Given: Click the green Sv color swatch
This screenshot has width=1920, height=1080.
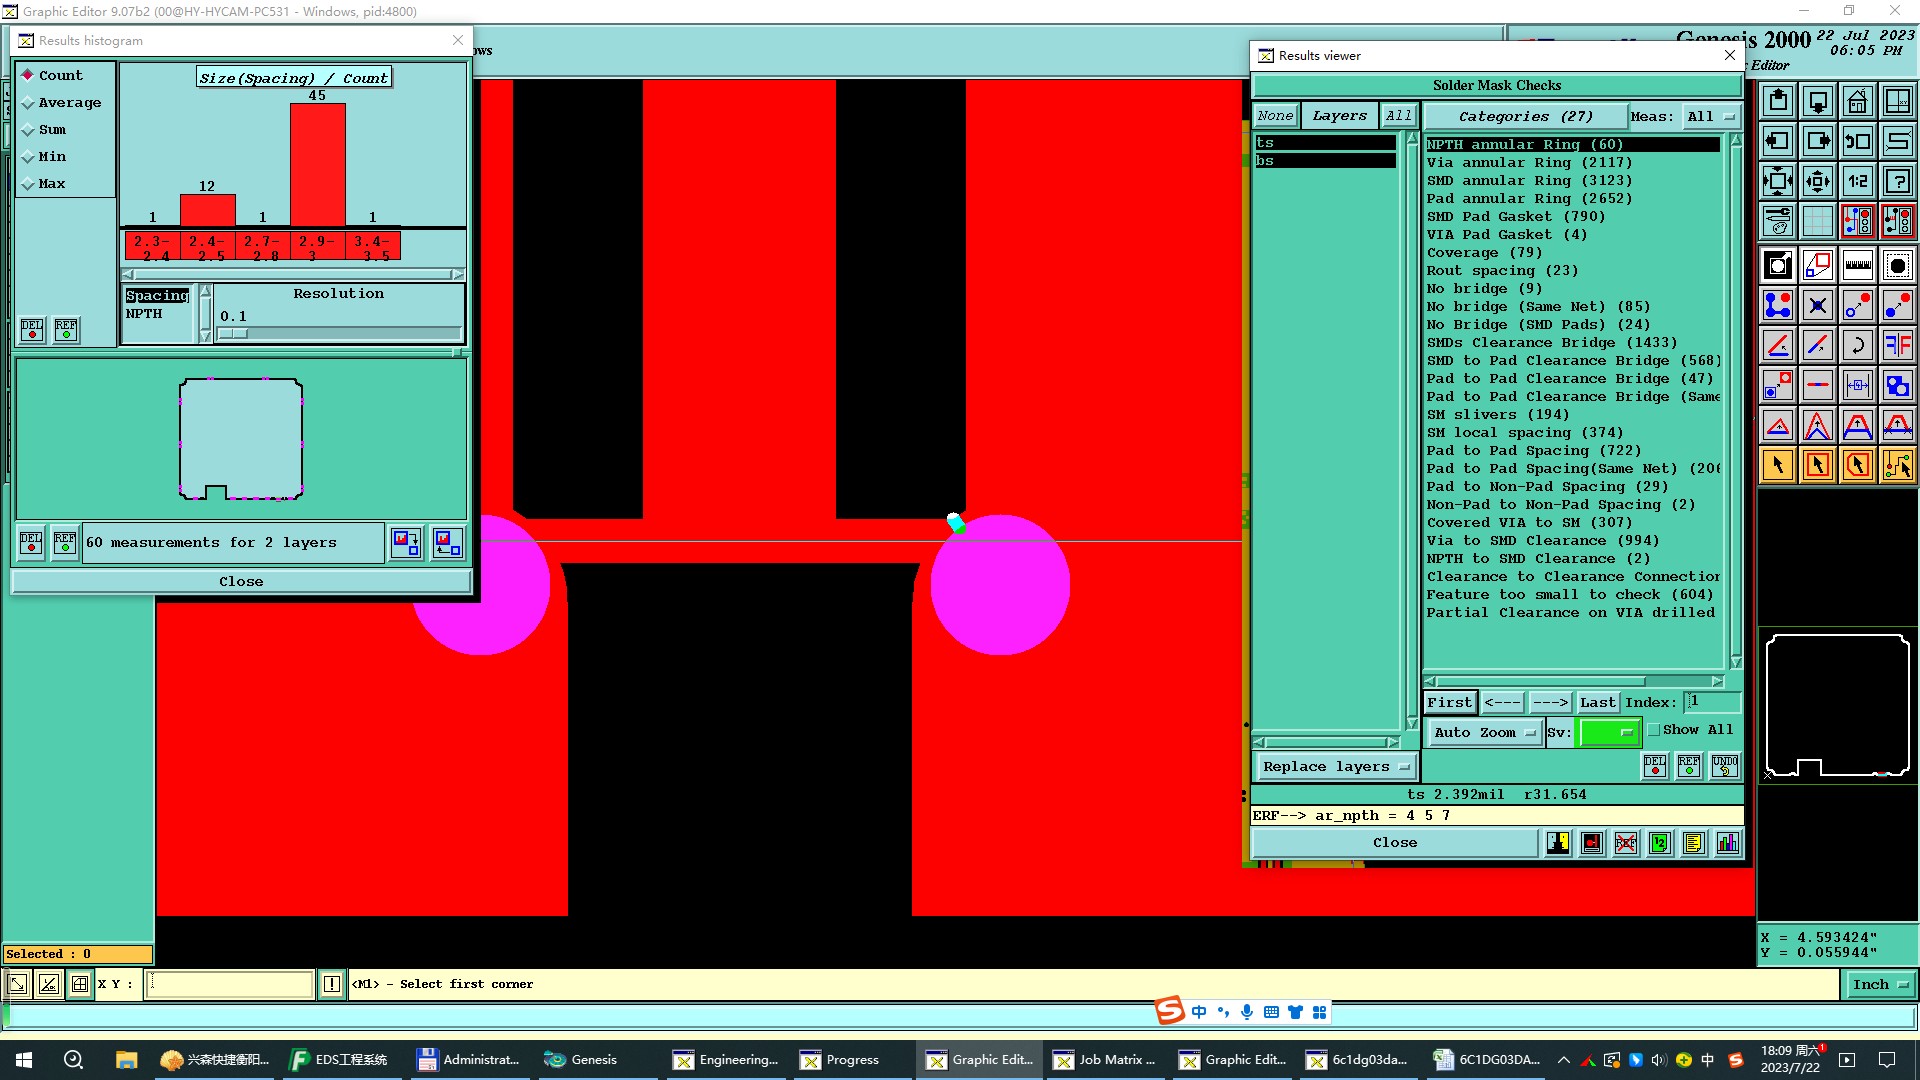Looking at the screenshot, I should (x=1607, y=733).
